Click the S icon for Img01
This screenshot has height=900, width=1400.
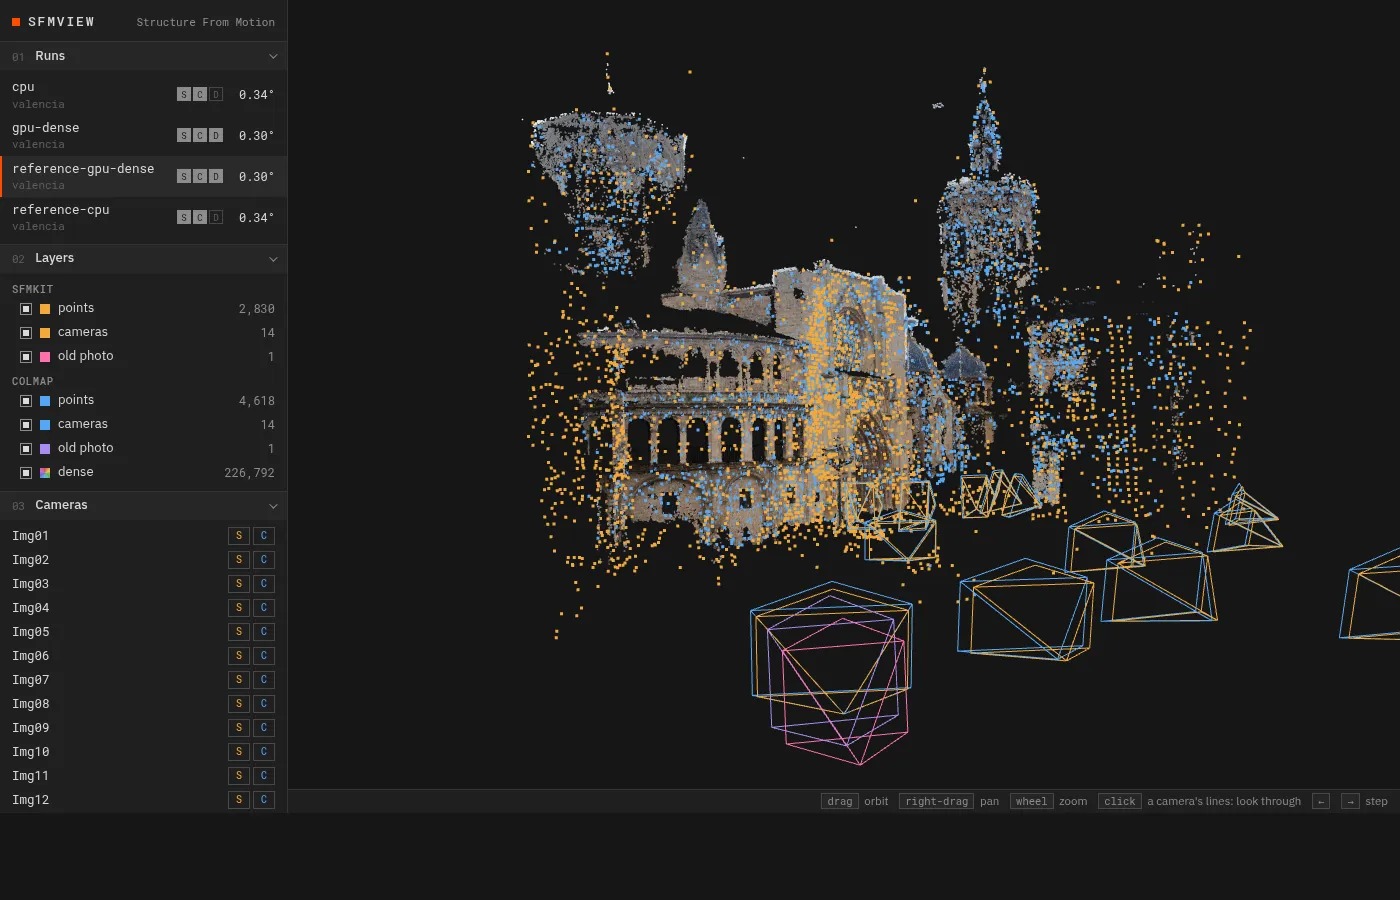tap(239, 536)
